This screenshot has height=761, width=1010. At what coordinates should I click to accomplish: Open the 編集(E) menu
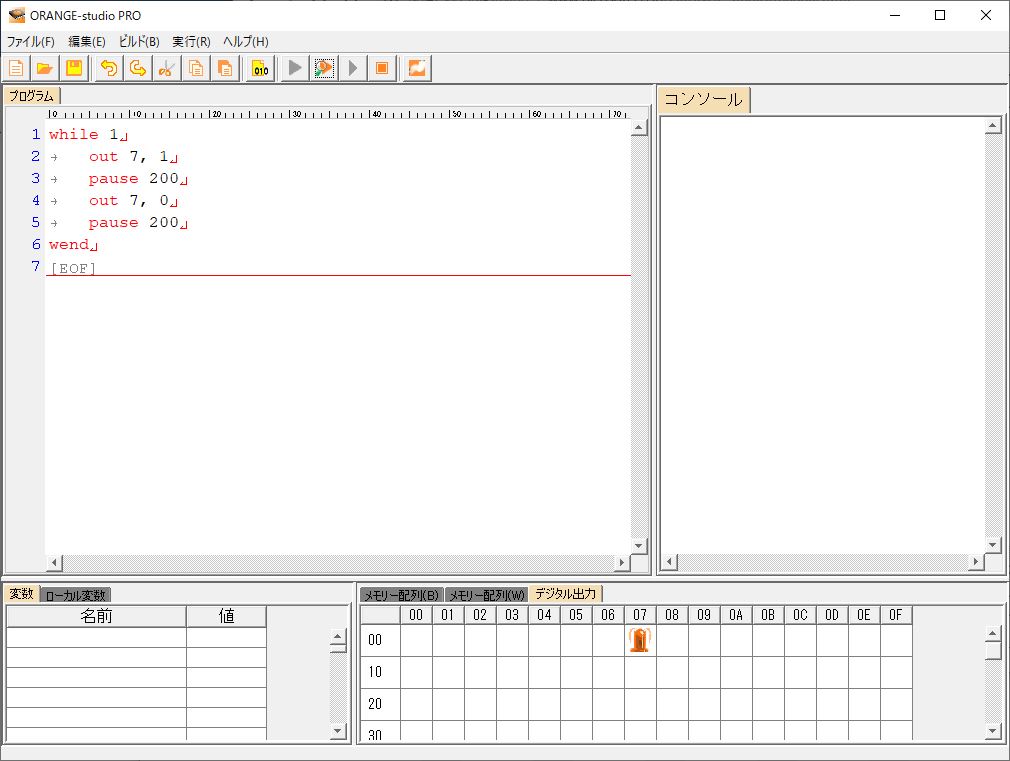click(x=86, y=41)
